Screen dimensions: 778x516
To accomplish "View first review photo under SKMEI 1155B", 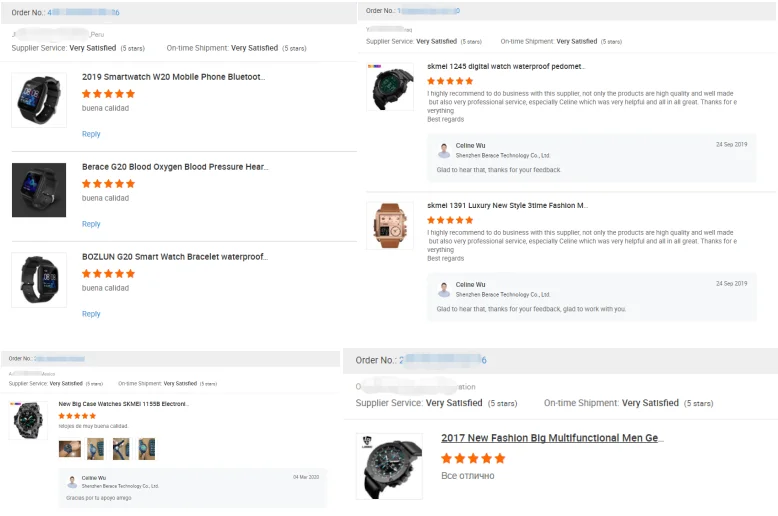I will tap(70, 448).
